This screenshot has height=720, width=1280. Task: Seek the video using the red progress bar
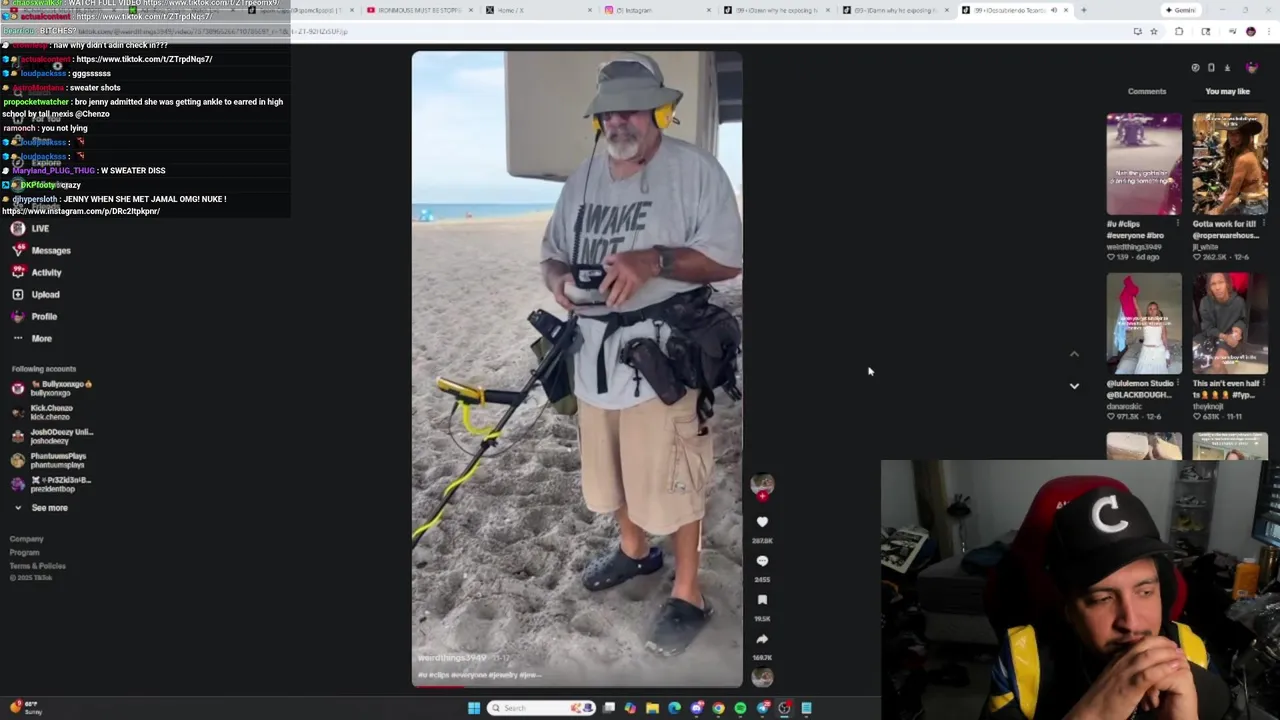click(577, 686)
